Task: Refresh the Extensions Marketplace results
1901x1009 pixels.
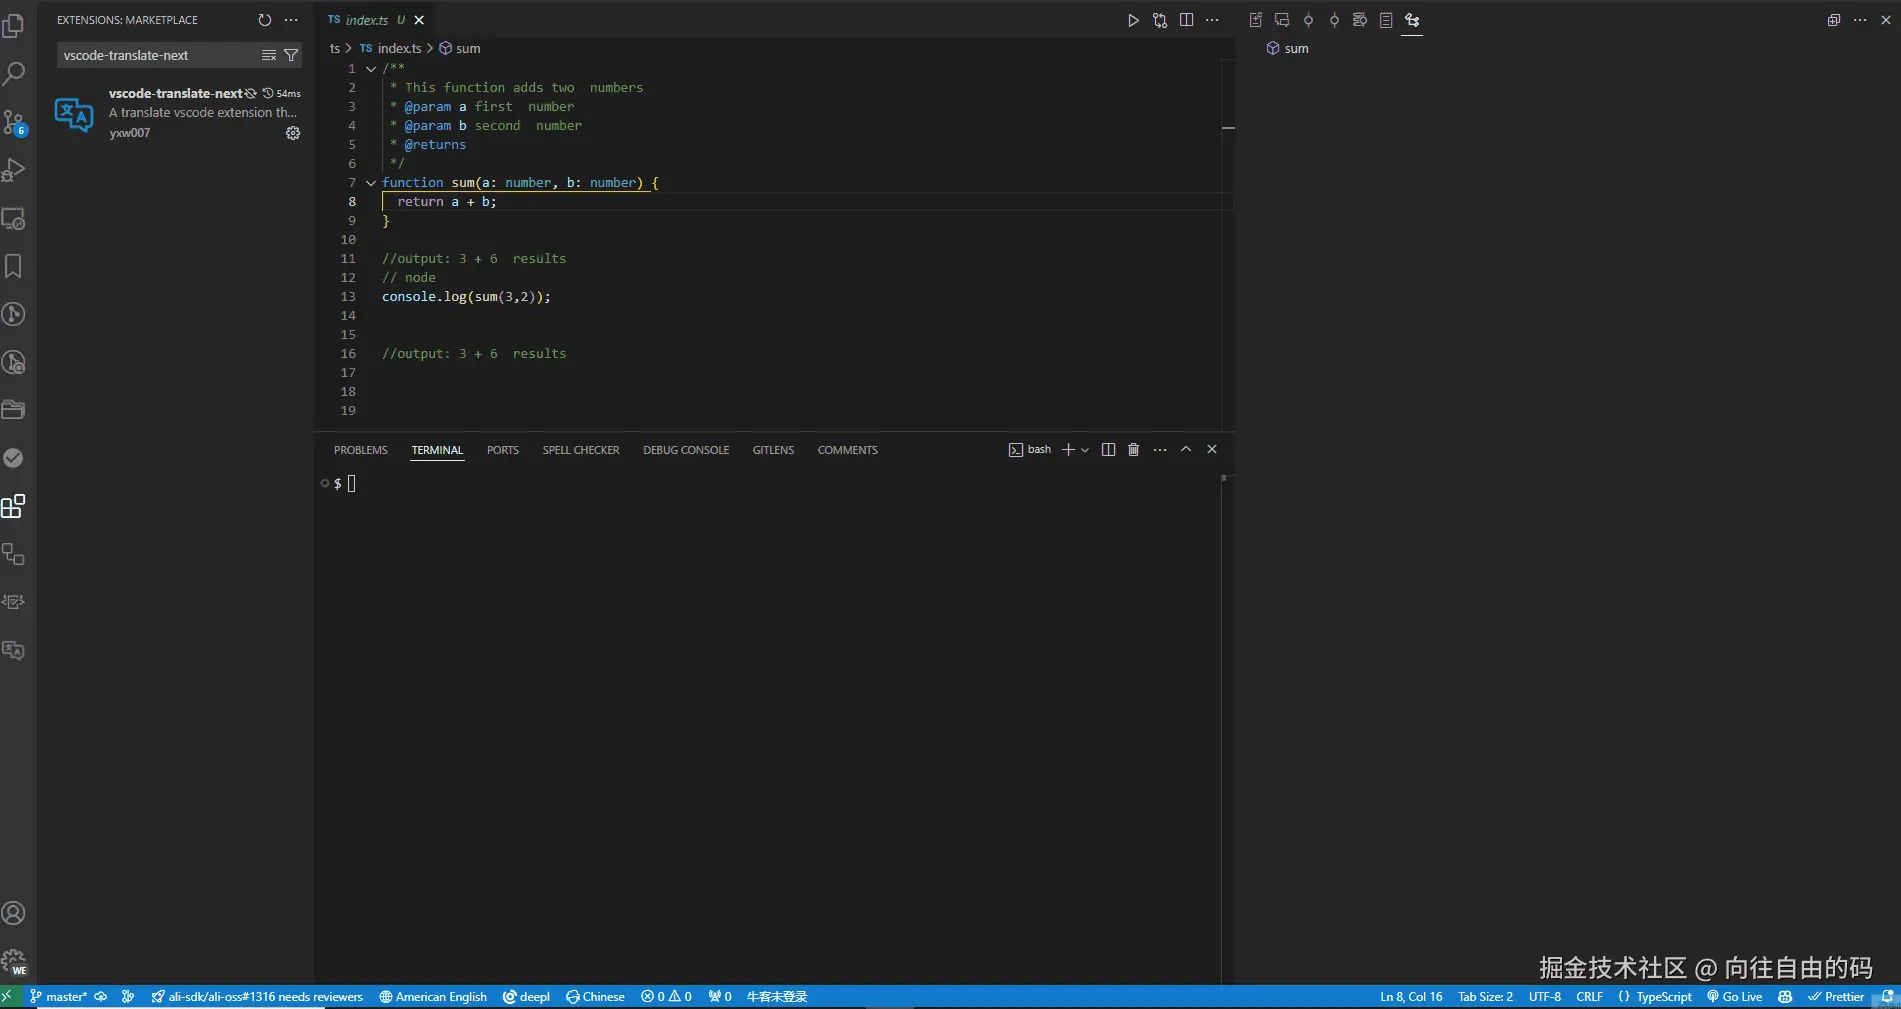Action: tap(264, 19)
